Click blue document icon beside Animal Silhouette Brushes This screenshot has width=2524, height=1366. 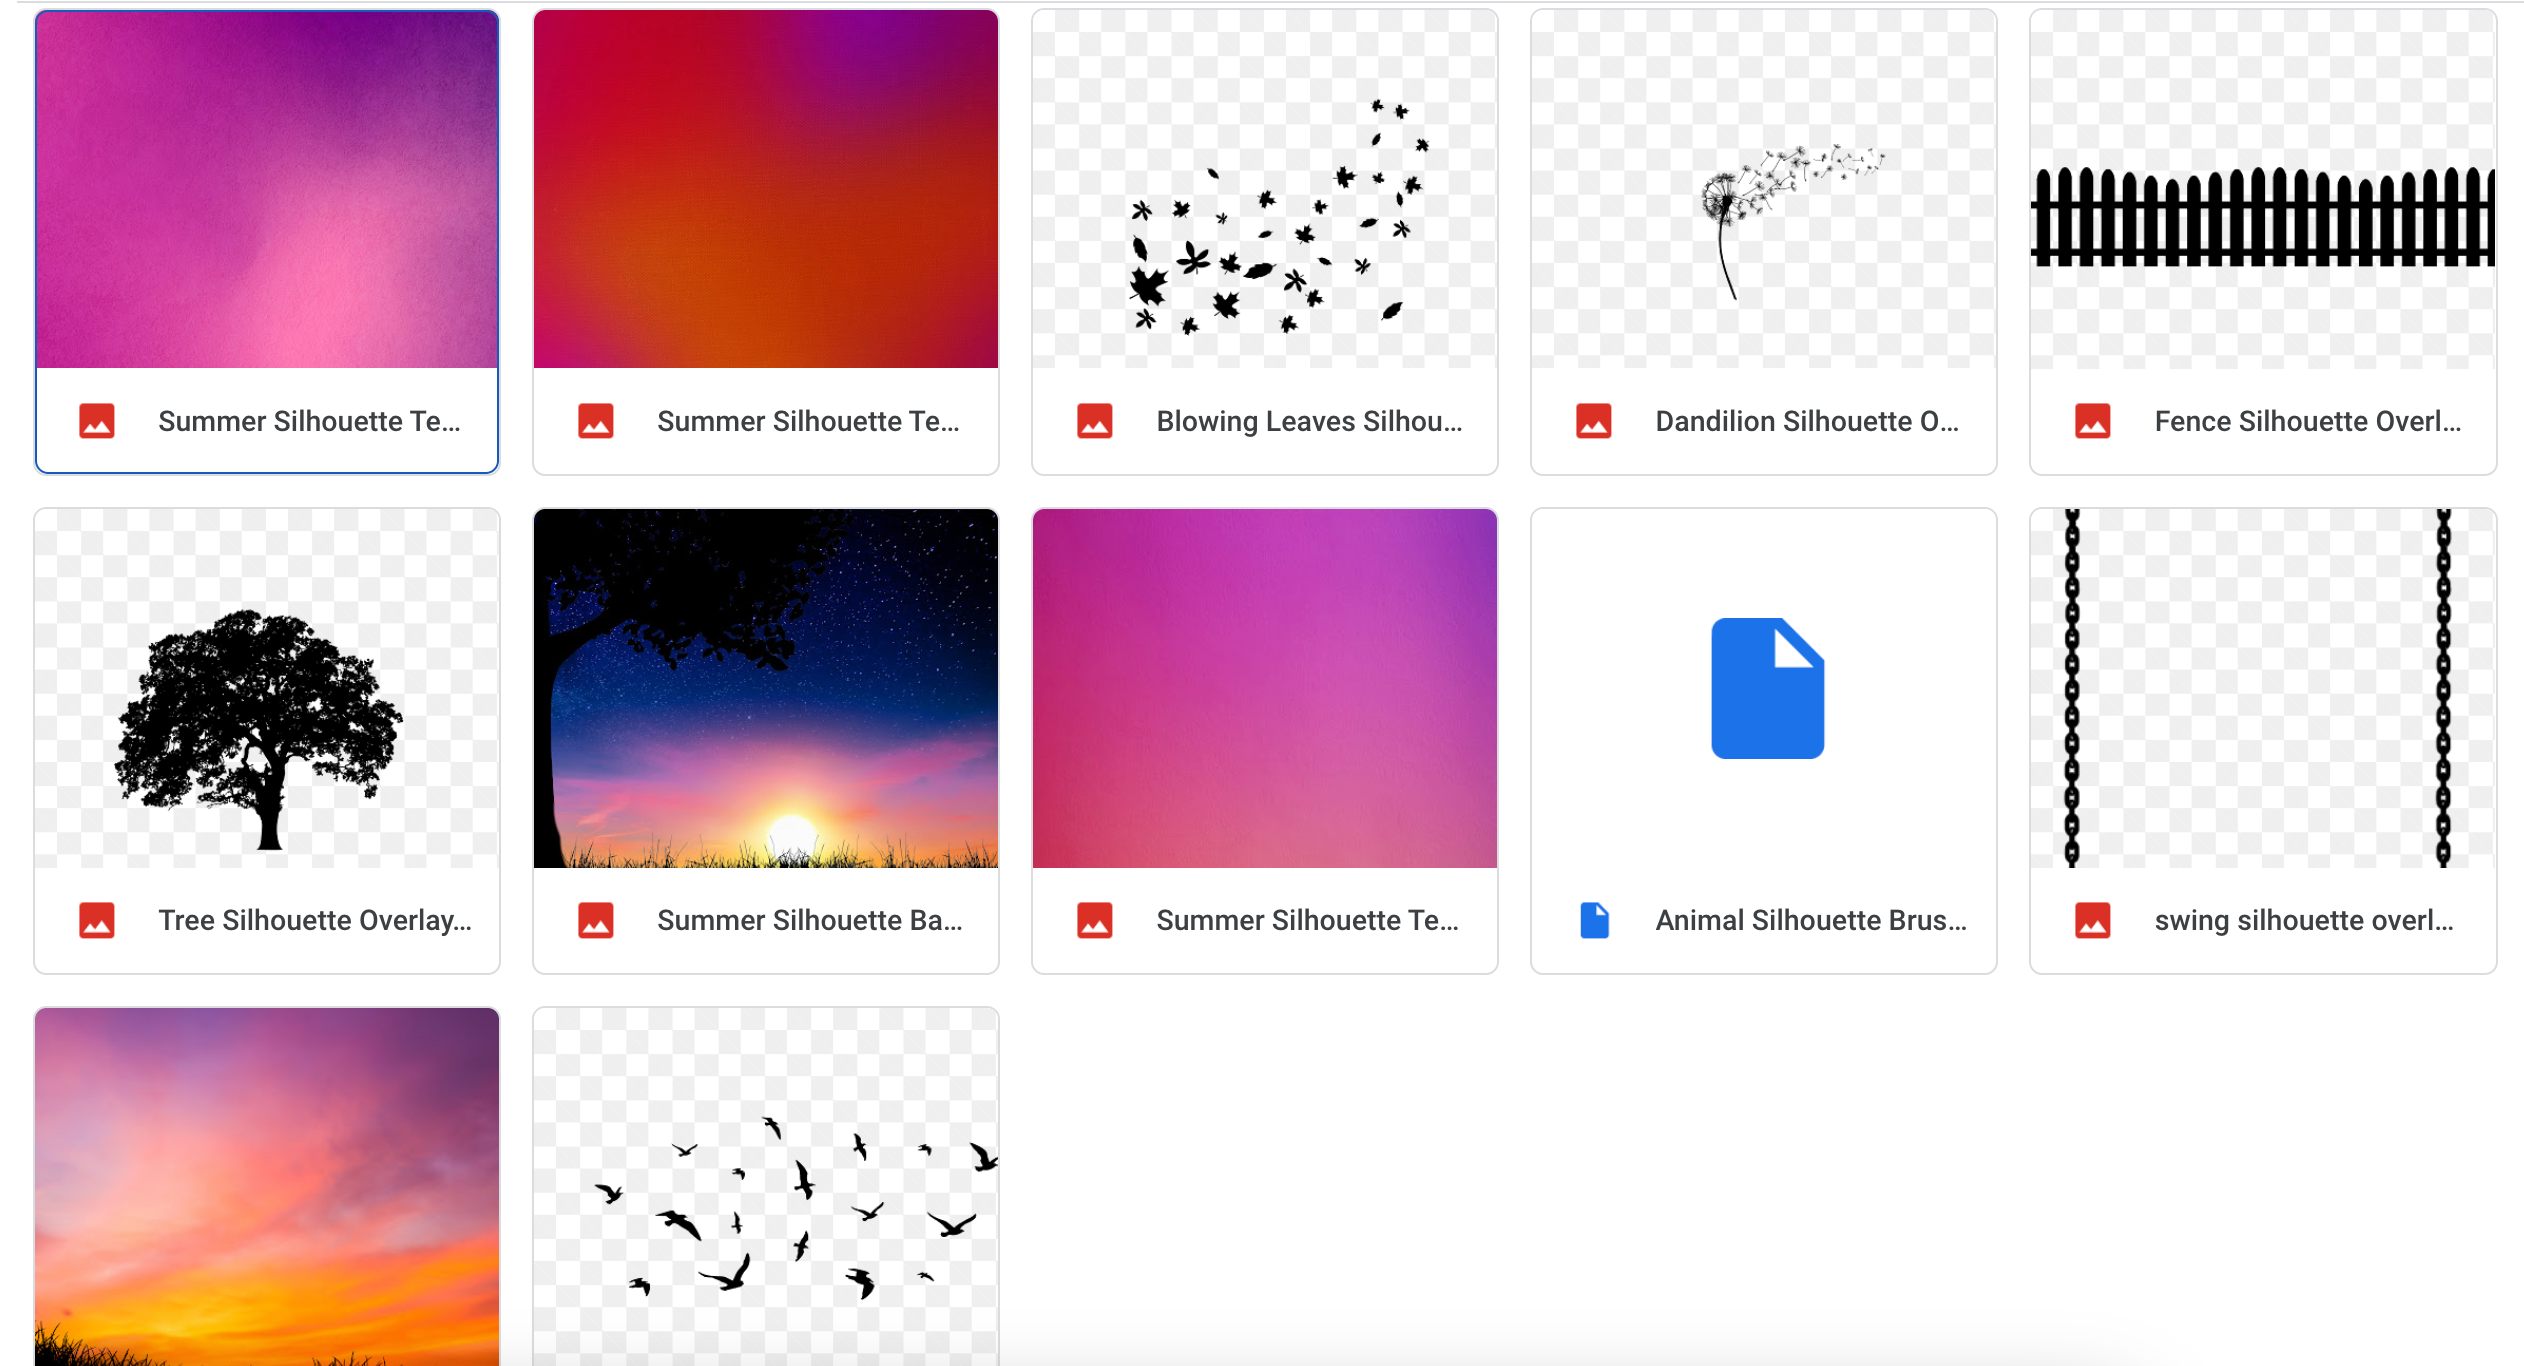[1594, 920]
